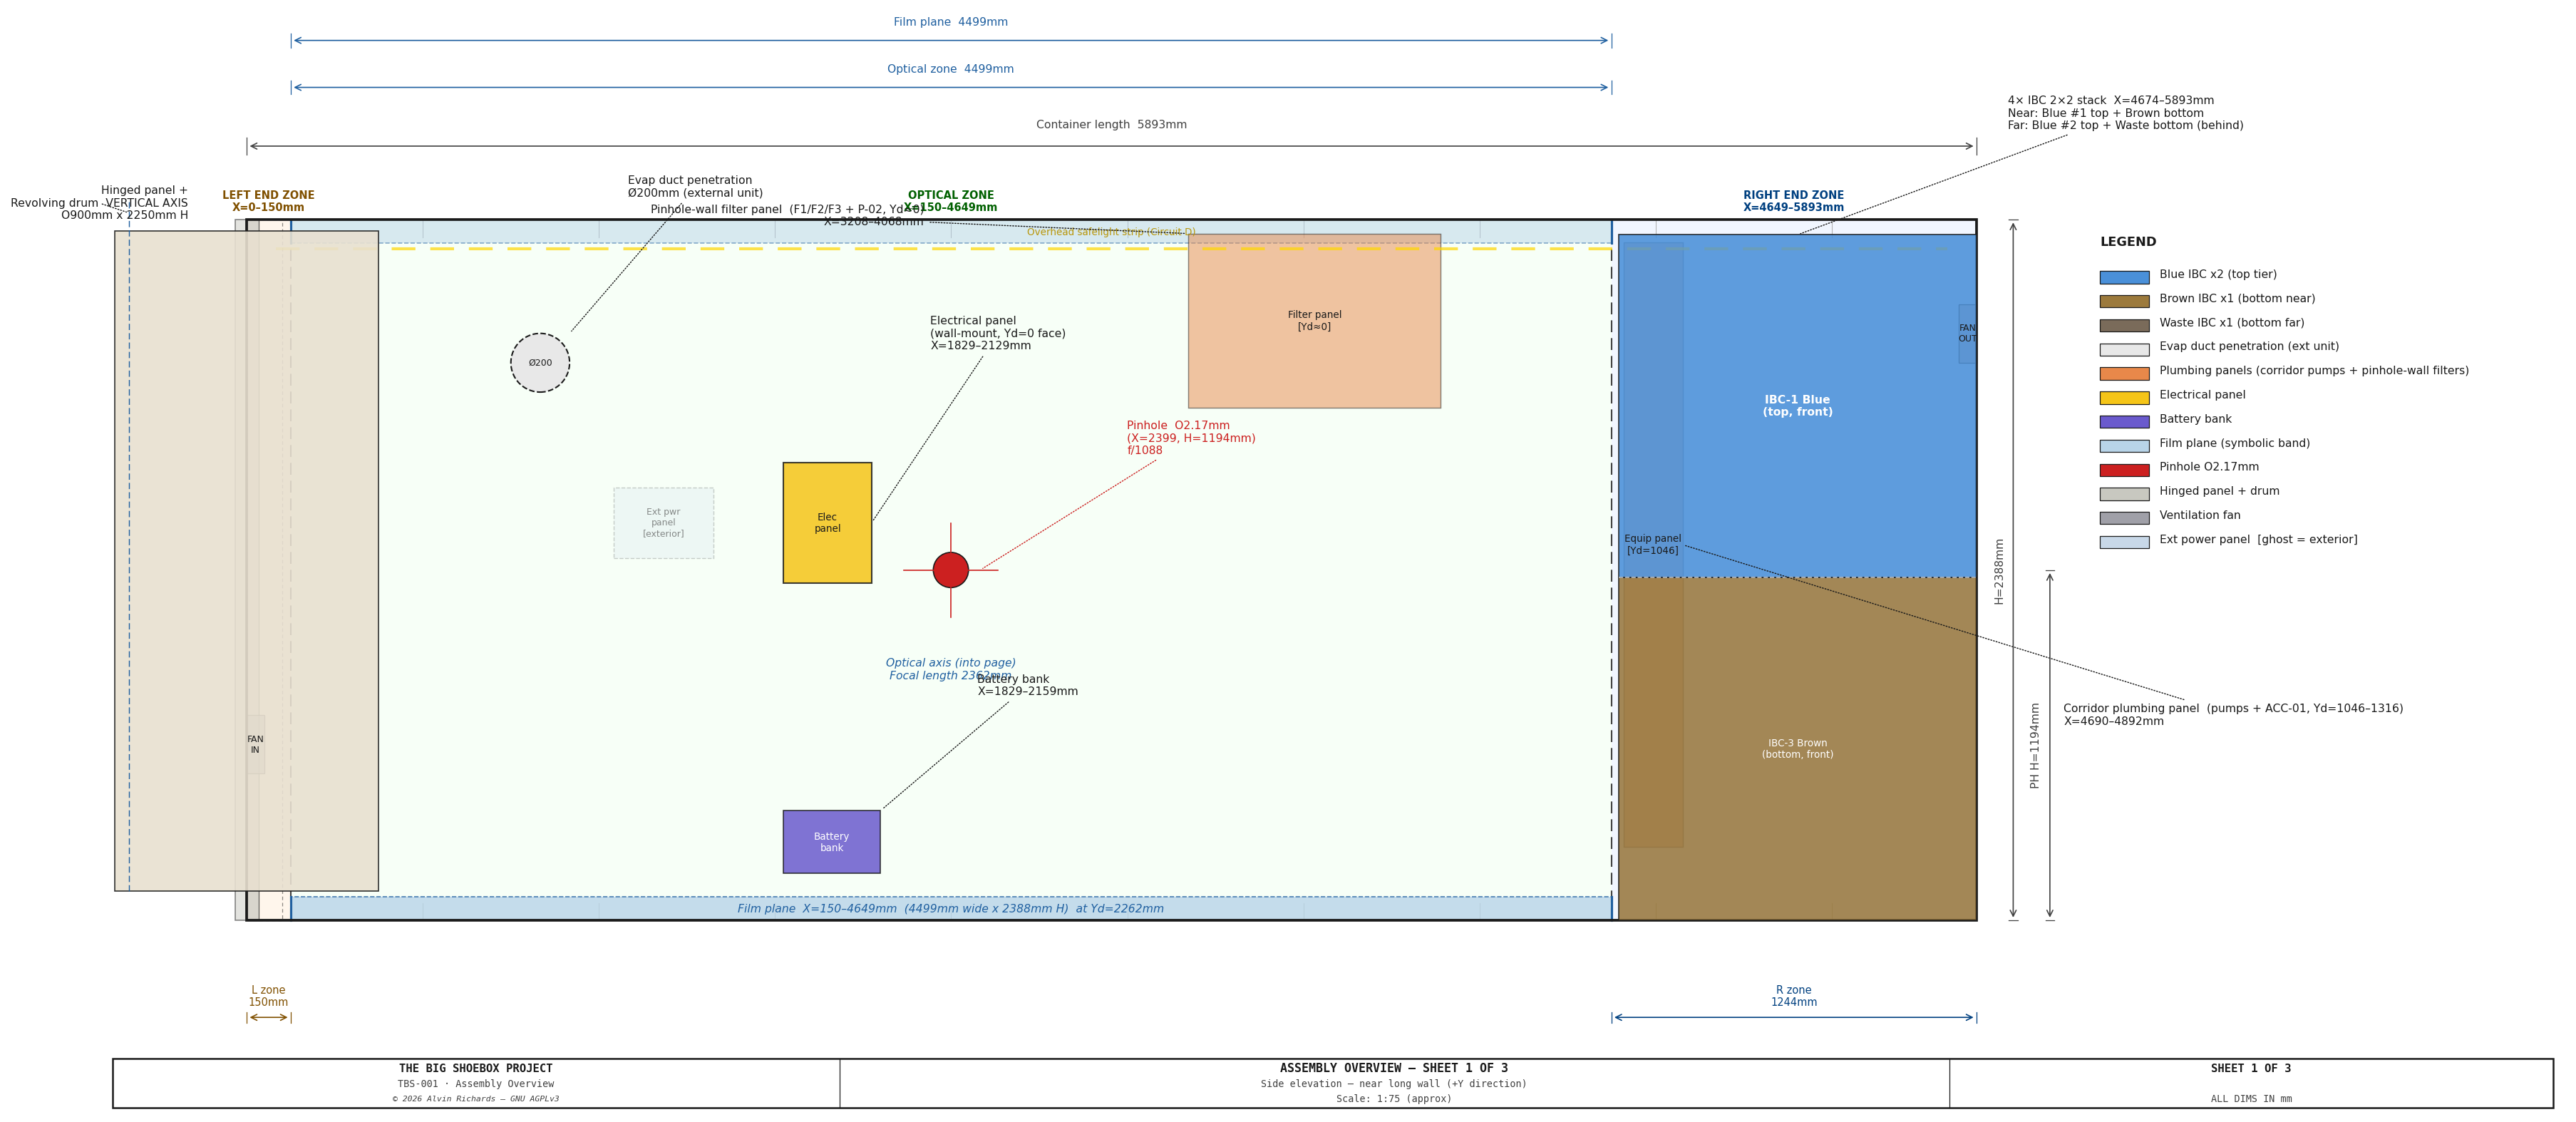Select the ghosted Ext pwr panel box

663,523
